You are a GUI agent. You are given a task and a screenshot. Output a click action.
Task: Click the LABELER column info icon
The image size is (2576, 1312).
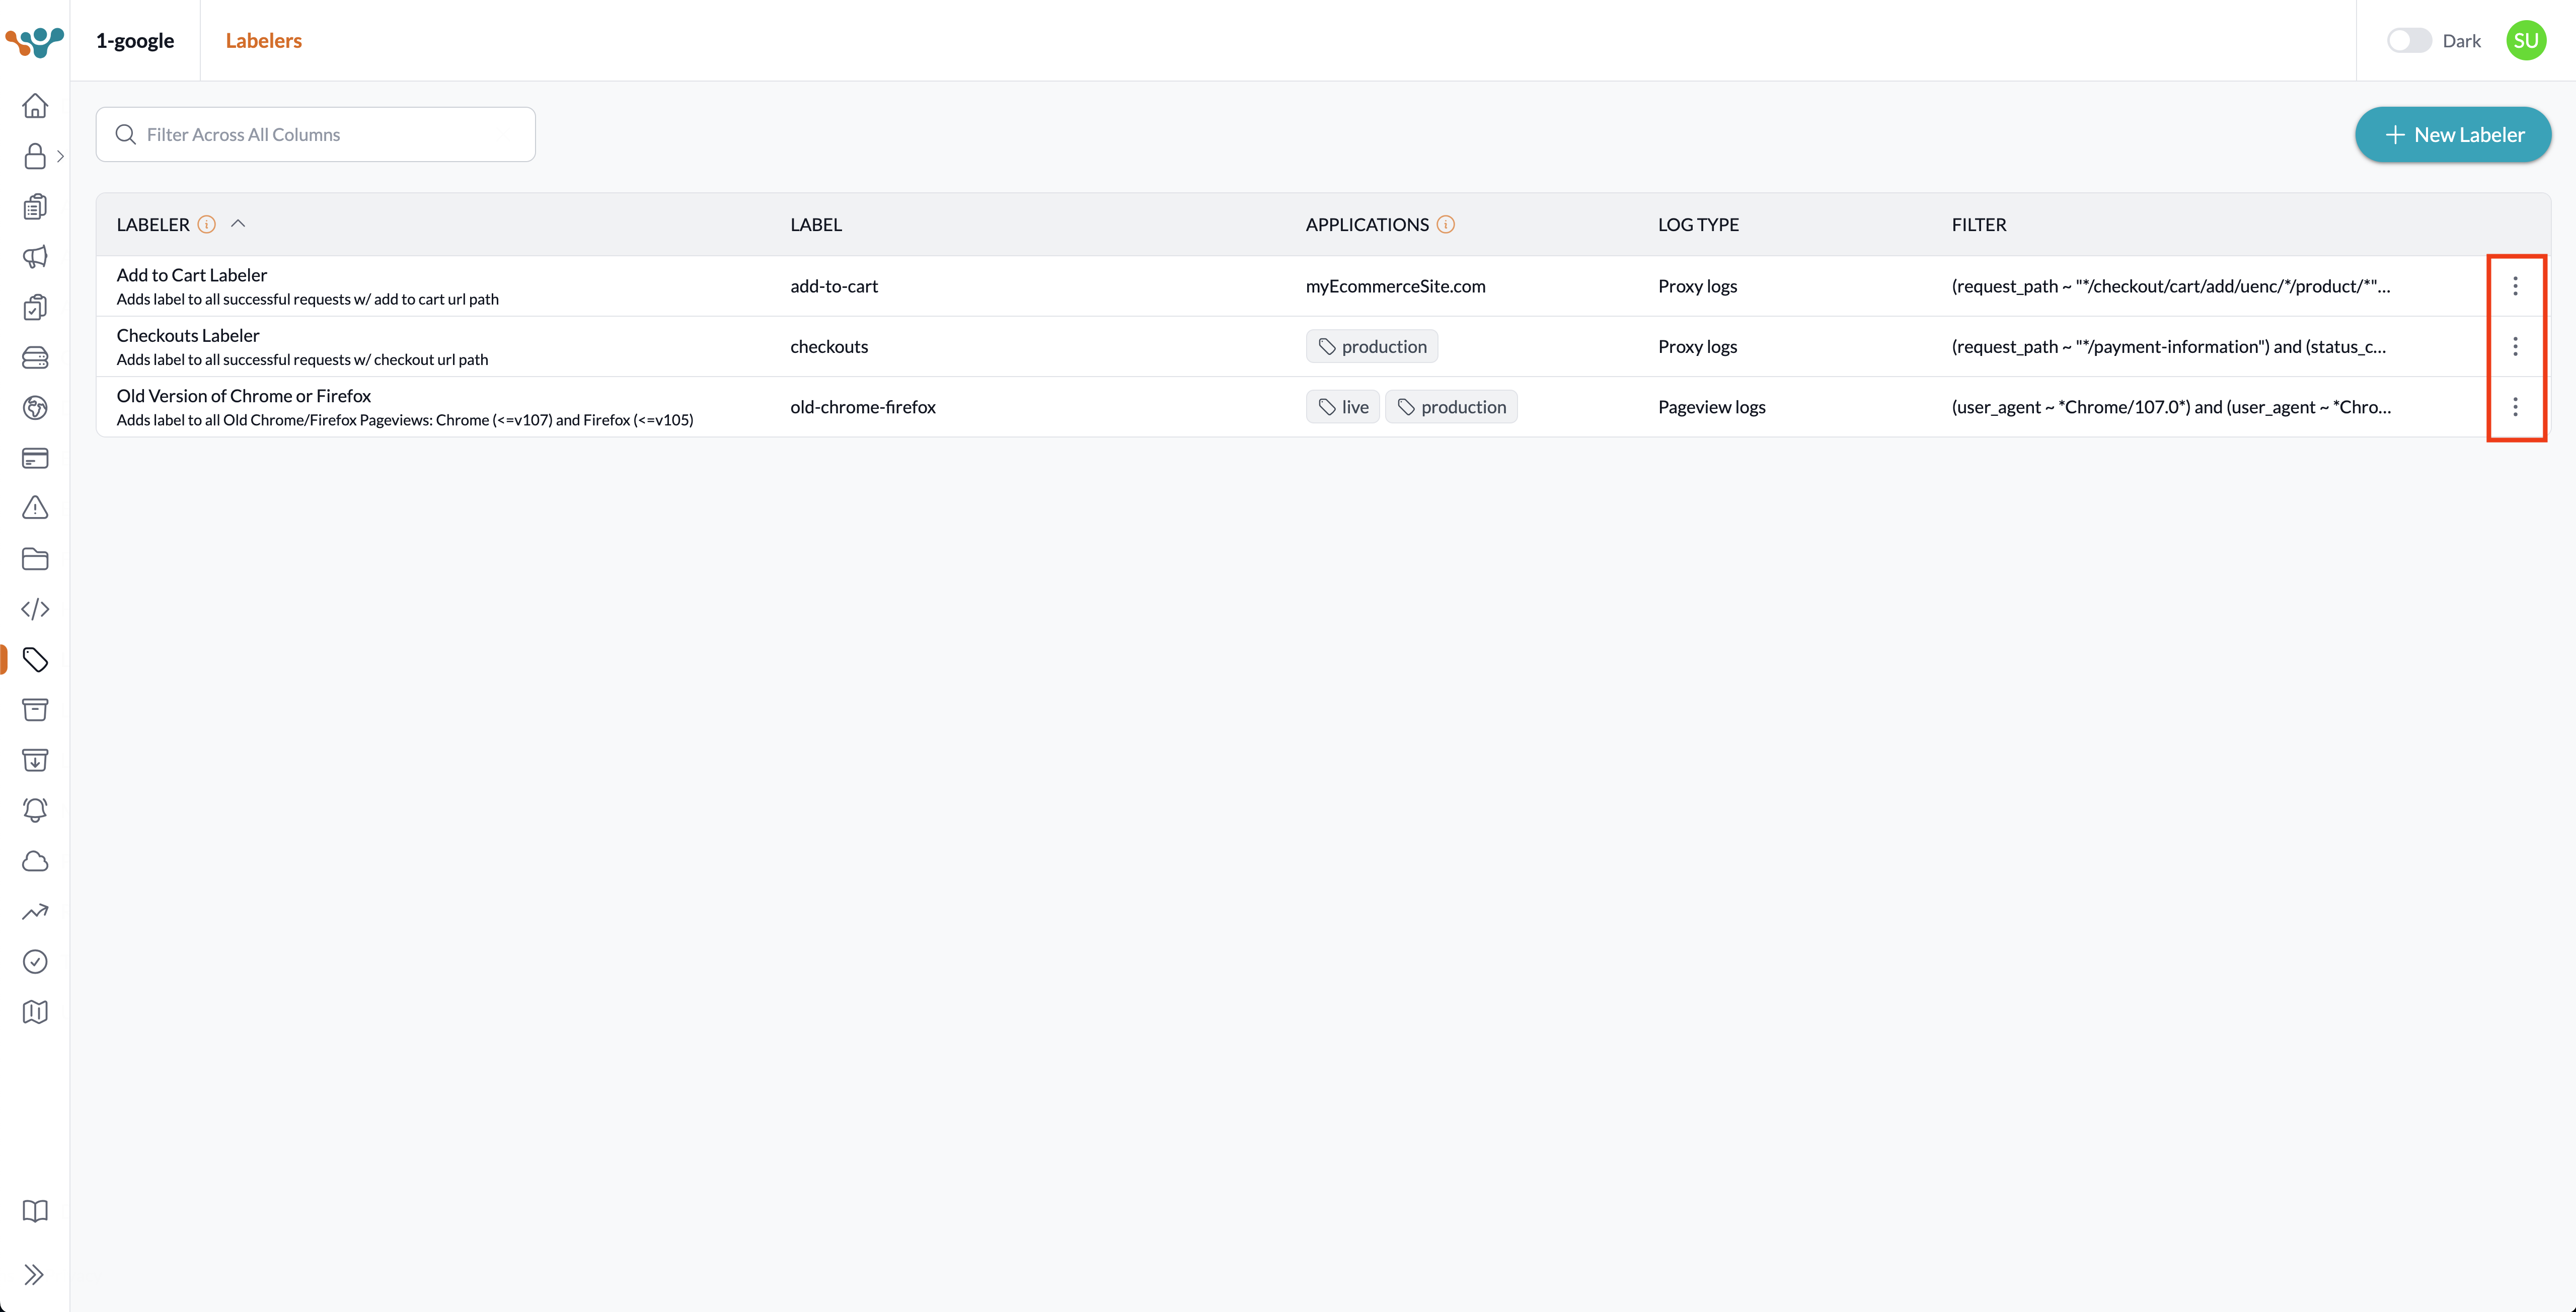pos(207,224)
